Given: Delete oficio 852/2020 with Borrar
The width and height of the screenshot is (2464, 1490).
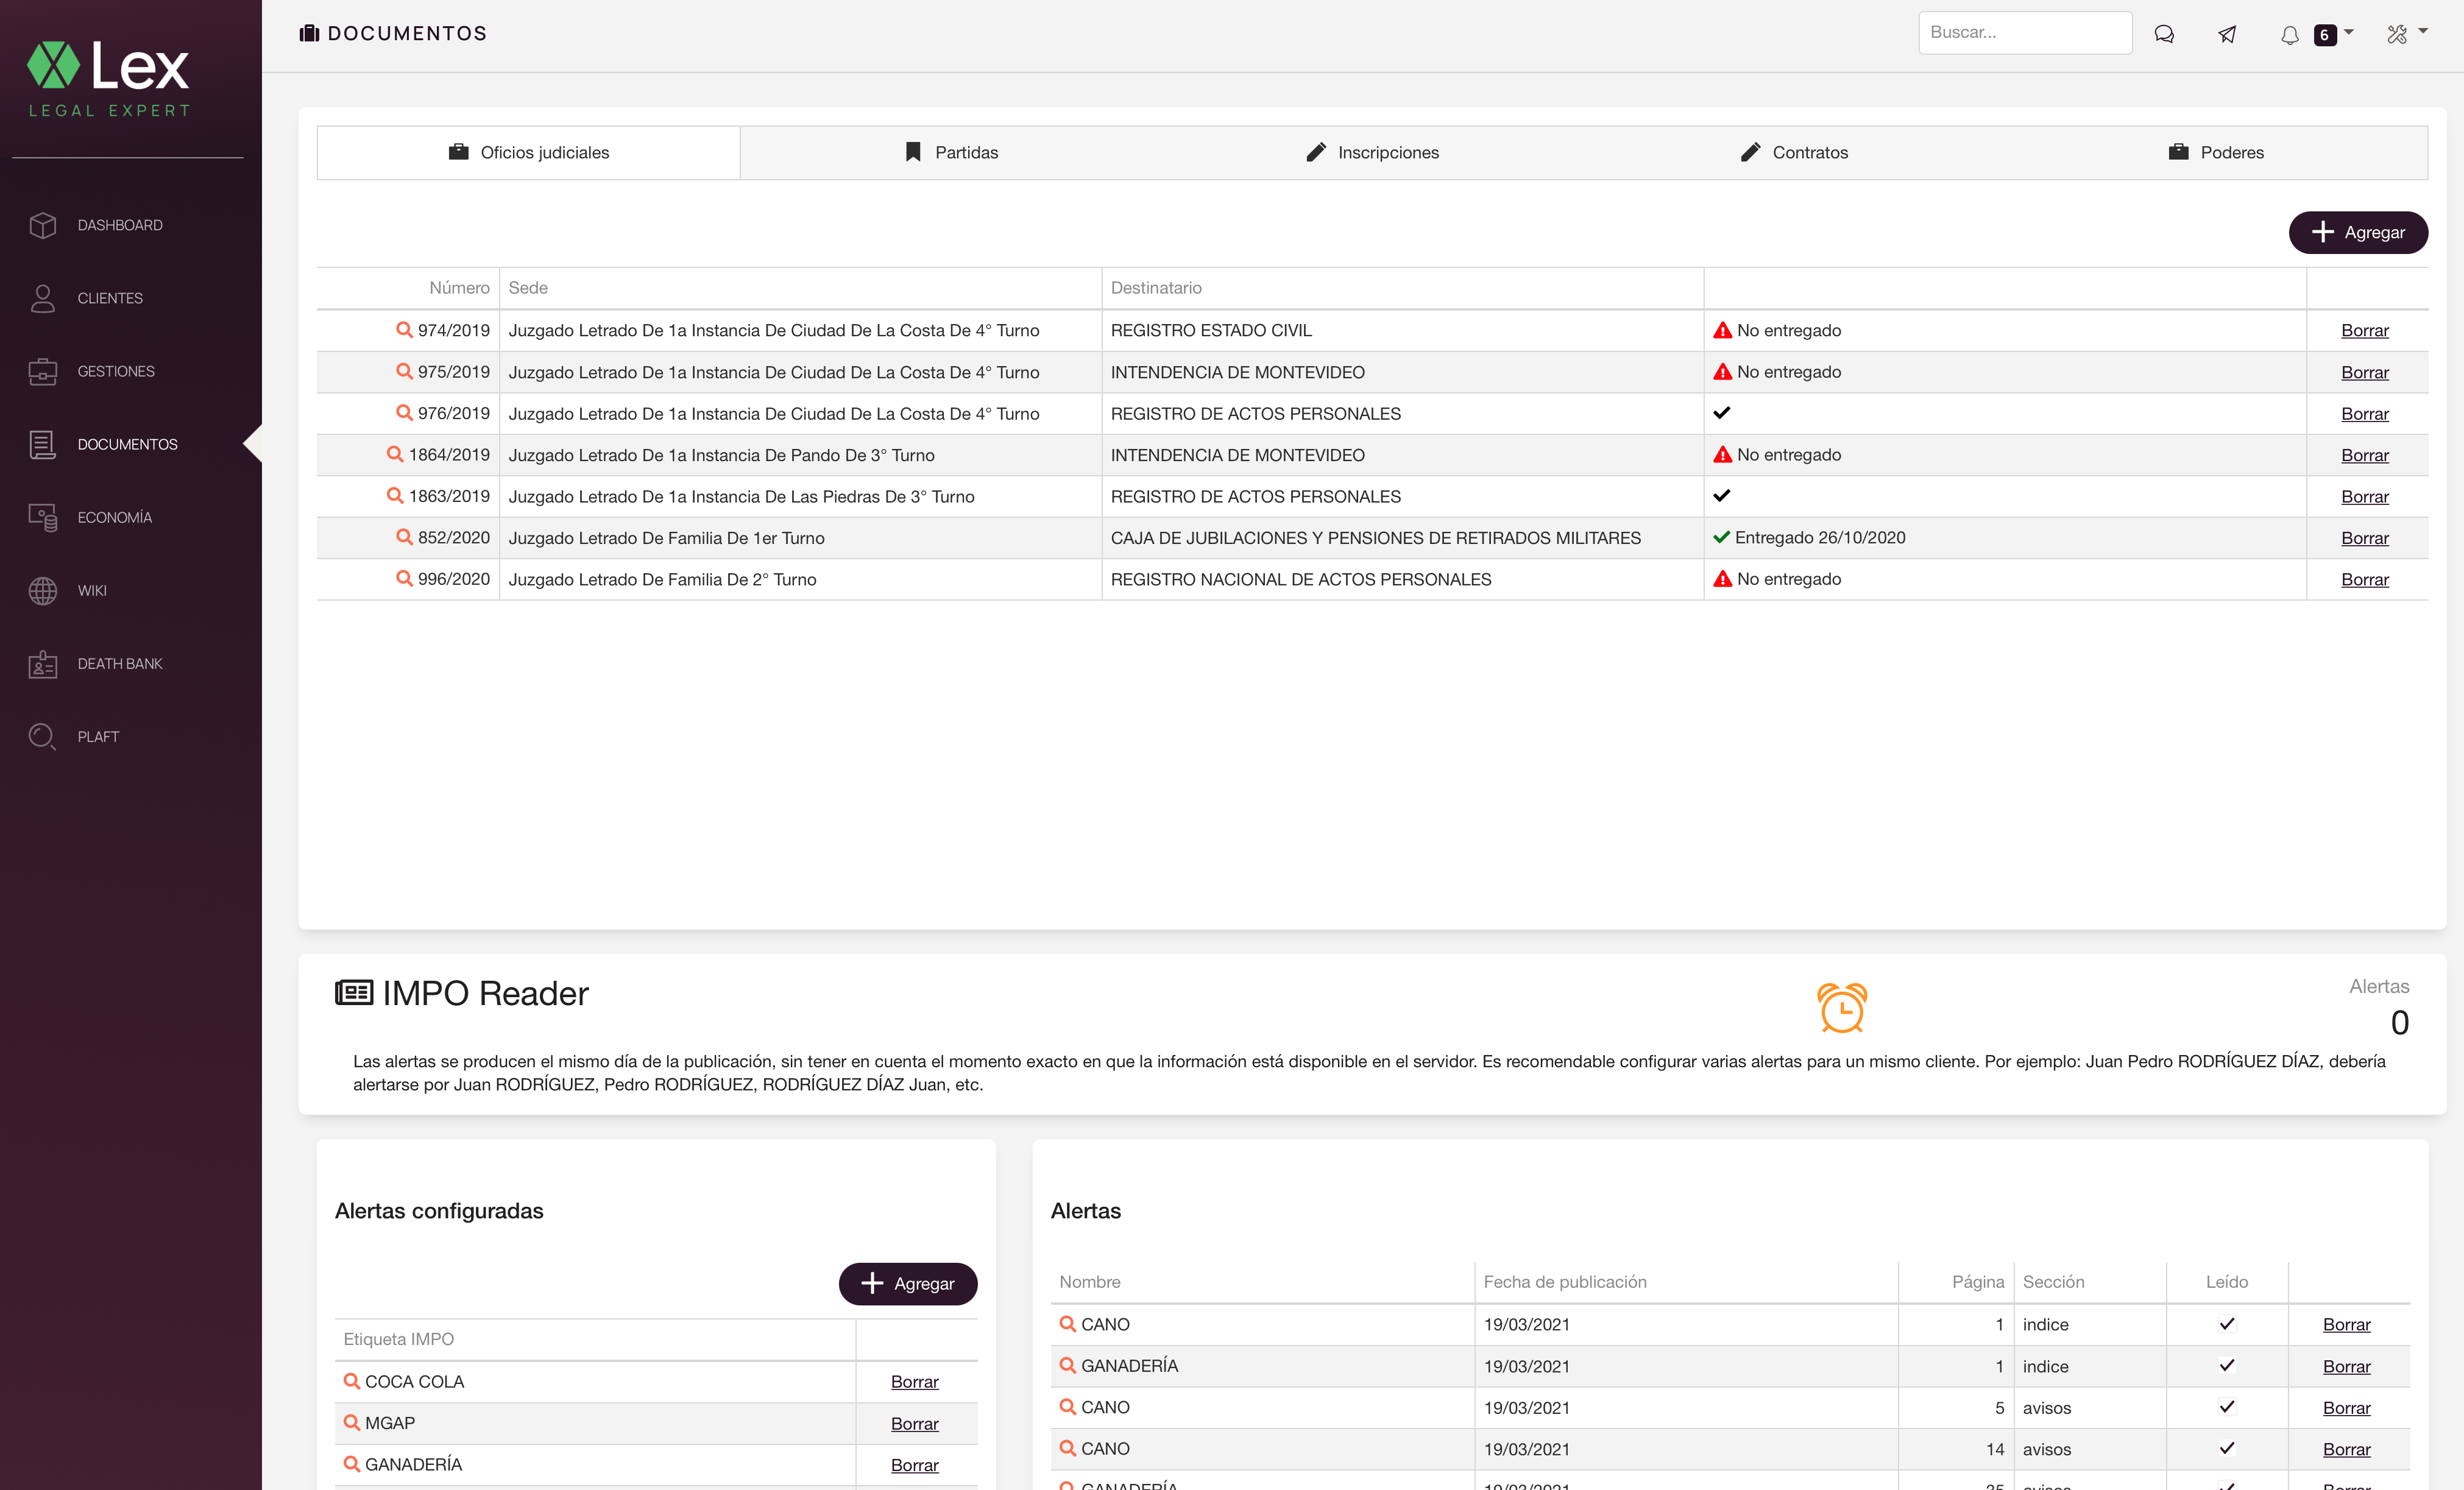Looking at the screenshot, I should [2364, 538].
